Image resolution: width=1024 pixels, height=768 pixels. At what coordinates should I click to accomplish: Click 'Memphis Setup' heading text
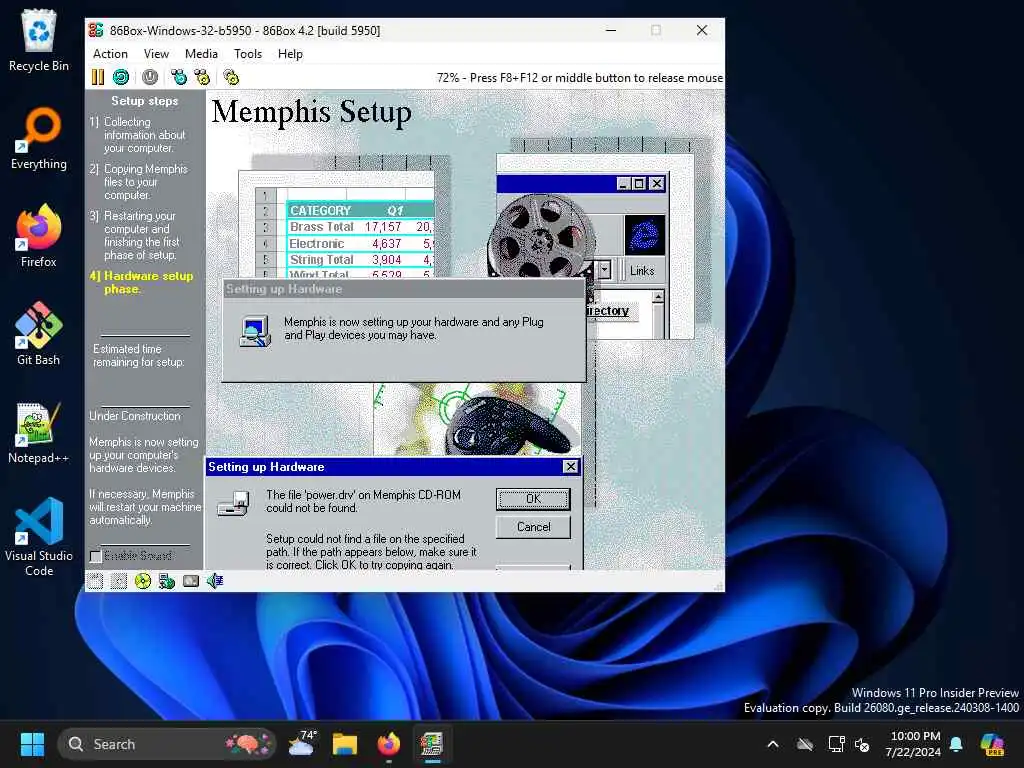(312, 111)
